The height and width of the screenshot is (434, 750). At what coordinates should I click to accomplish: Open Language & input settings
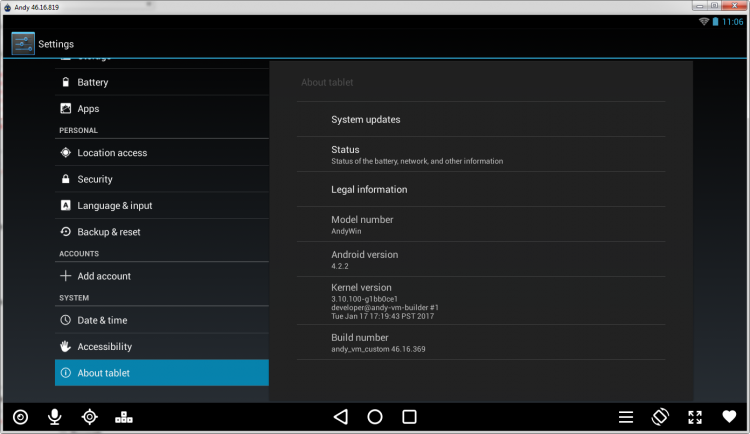point(162,205)
